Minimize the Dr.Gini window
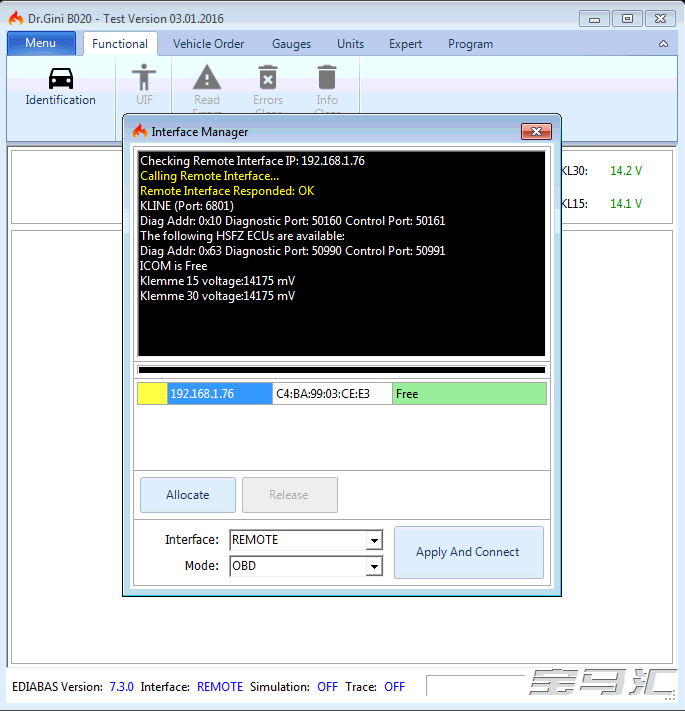Image resolution: width=685 pixels, height=711 pixels. point(594,19)
